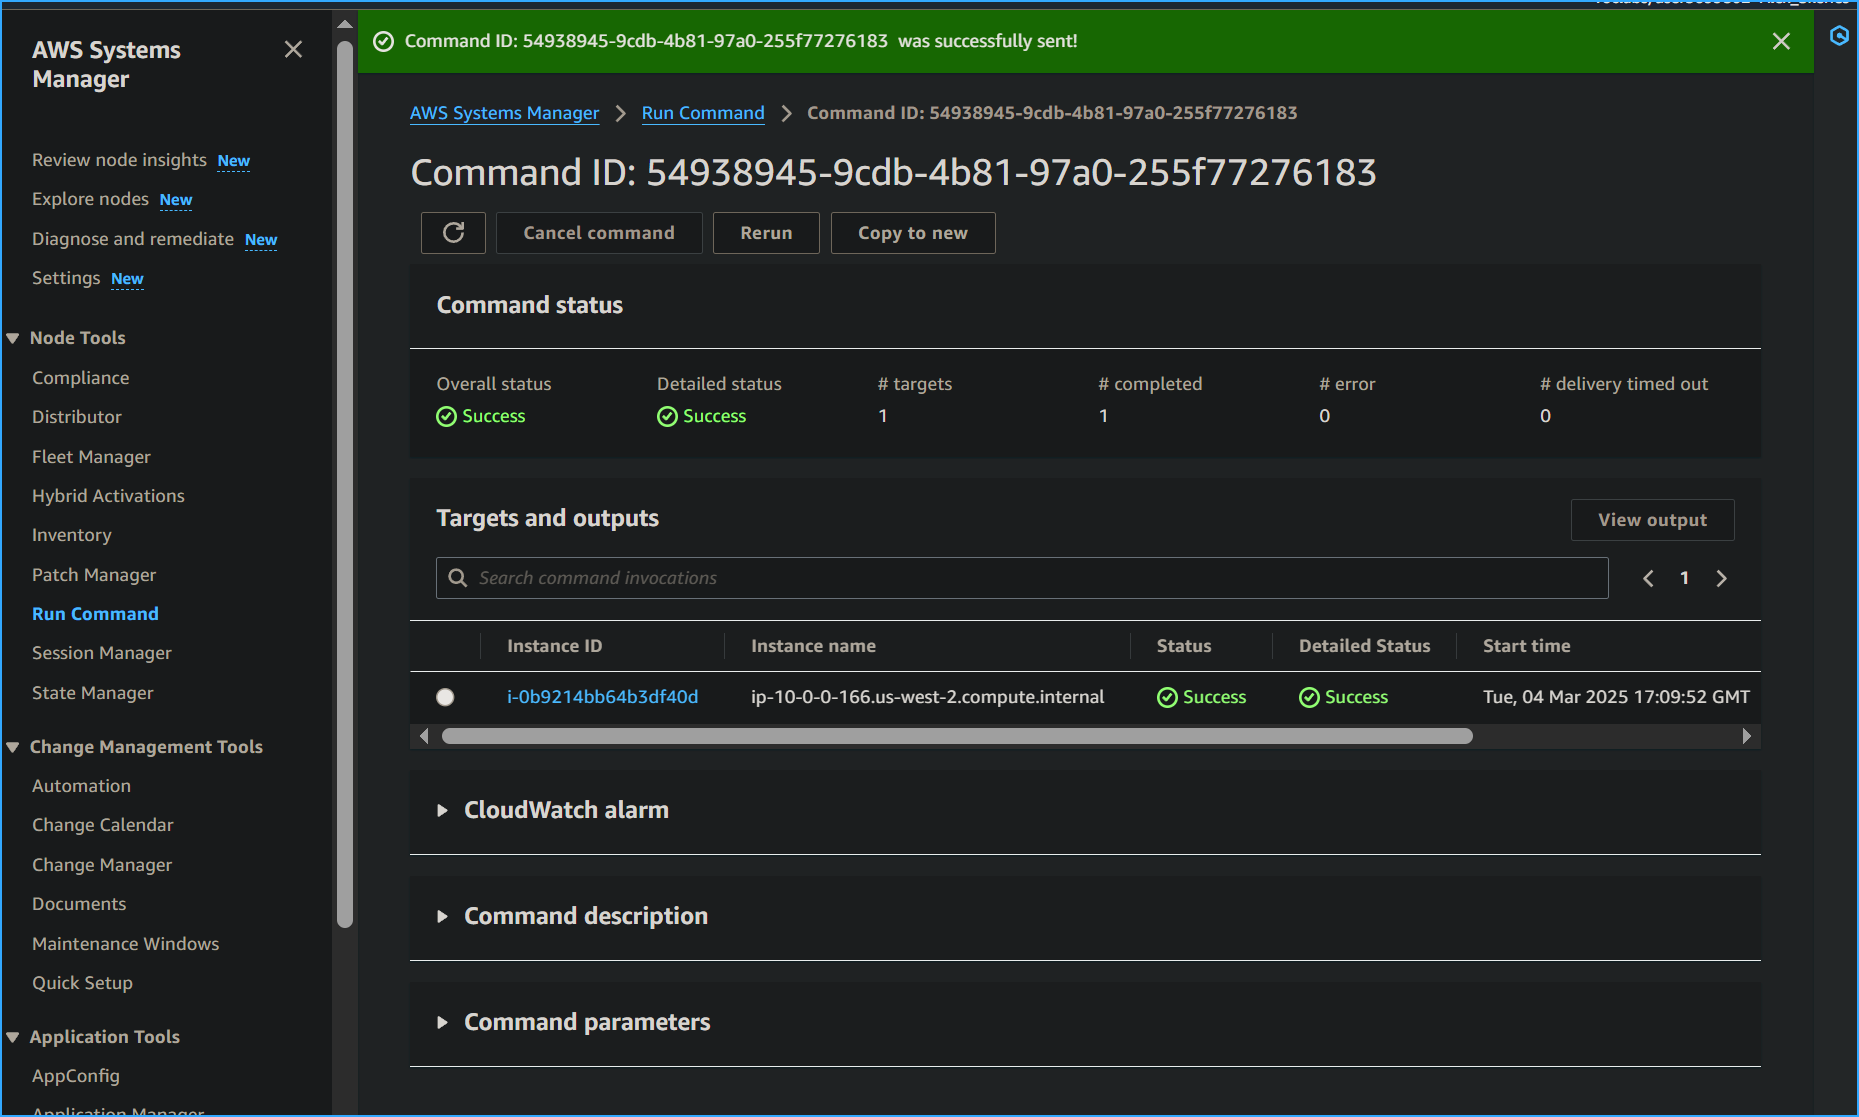Go back using left pagination arrow
The height and width of the screenshot is (1117, 1859).
[1647, 578]
